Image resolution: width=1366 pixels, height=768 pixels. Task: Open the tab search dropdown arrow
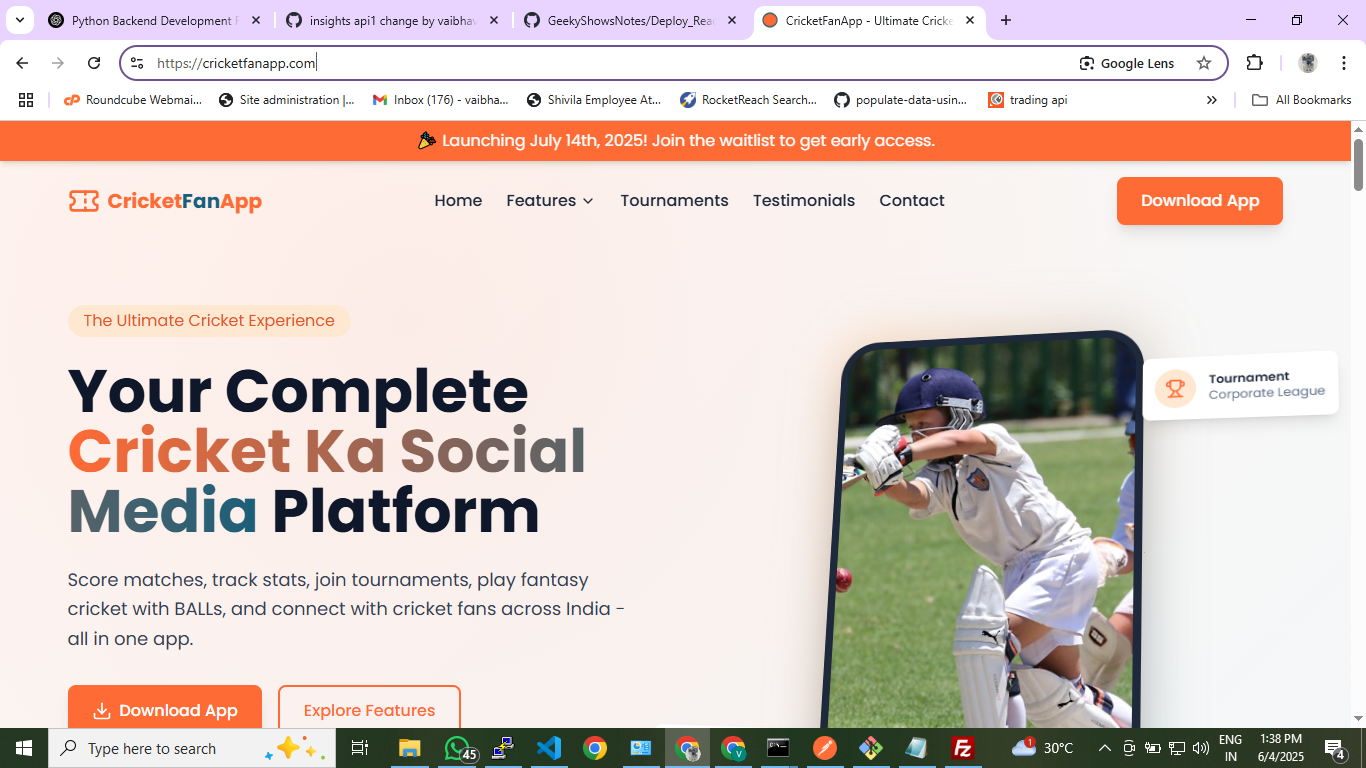(19, 20)
